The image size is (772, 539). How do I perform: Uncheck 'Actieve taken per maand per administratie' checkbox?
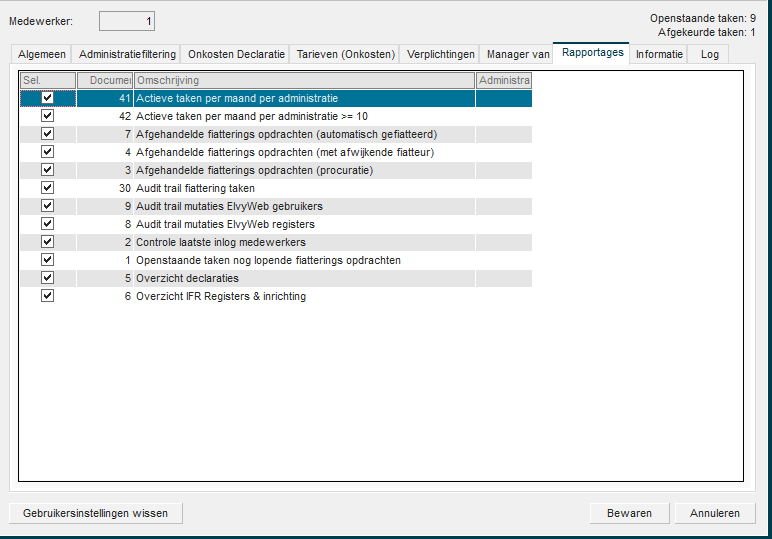[x=47, y=98]
